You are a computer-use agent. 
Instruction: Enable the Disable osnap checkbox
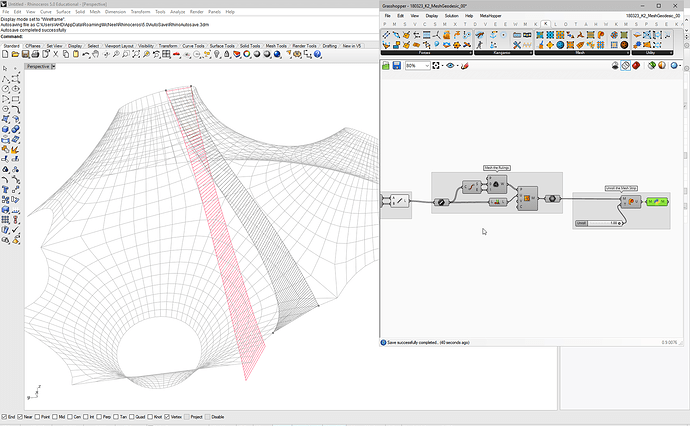(x=209, y=417)
